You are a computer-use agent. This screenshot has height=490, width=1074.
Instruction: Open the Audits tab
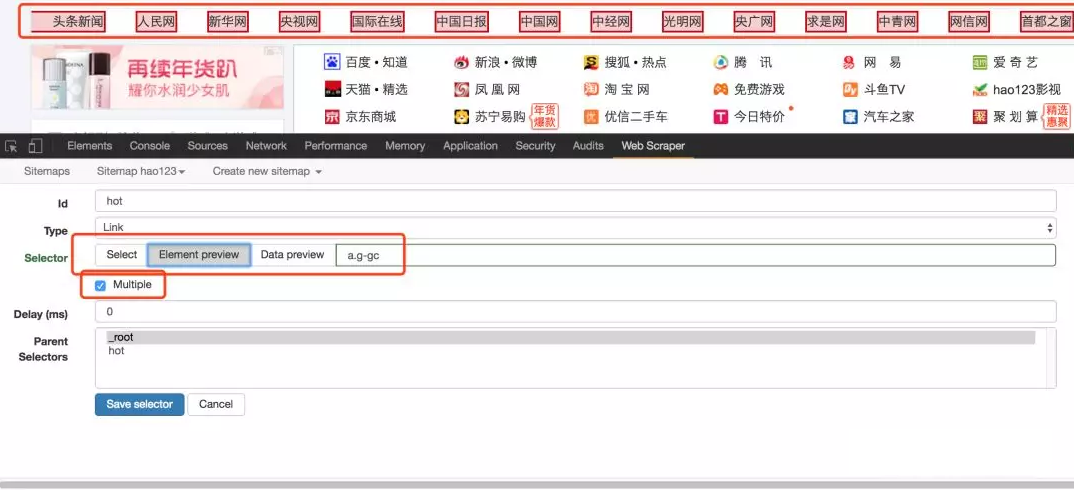tap(588, 146)
